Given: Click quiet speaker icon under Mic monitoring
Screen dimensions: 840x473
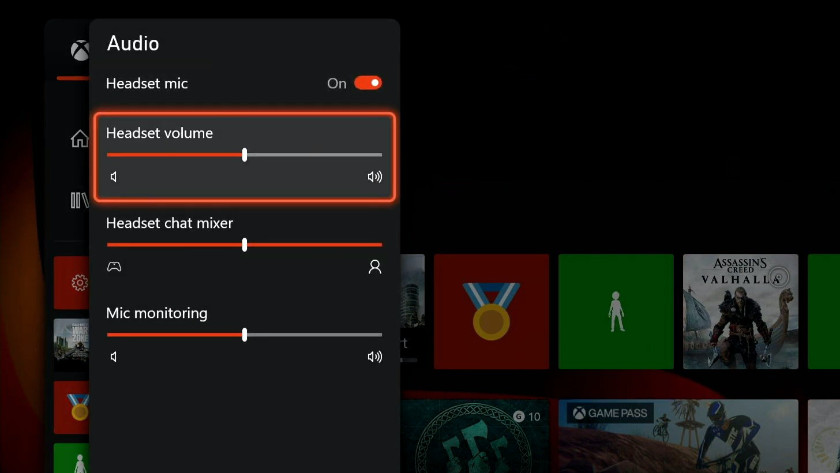Looking at the screenshot, I should coord(114,357).
